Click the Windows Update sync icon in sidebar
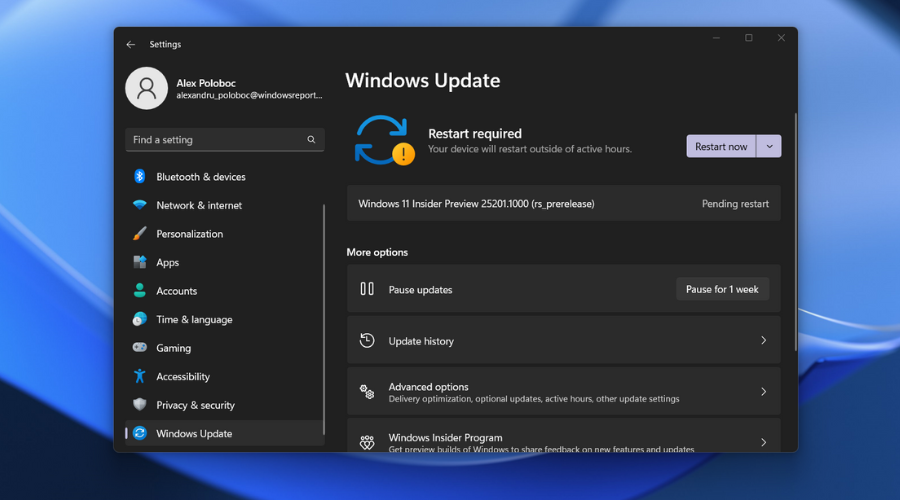This screenshot has height=500, width=900. [139, 433]
